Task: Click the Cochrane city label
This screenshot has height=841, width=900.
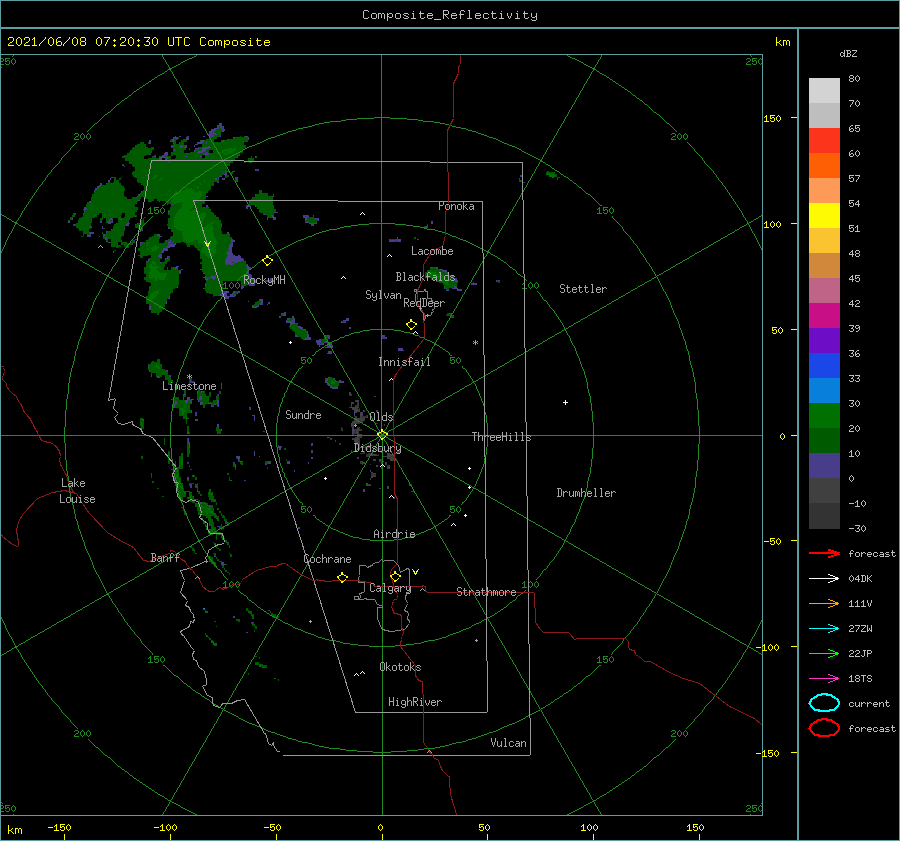Action: (327, 559)
